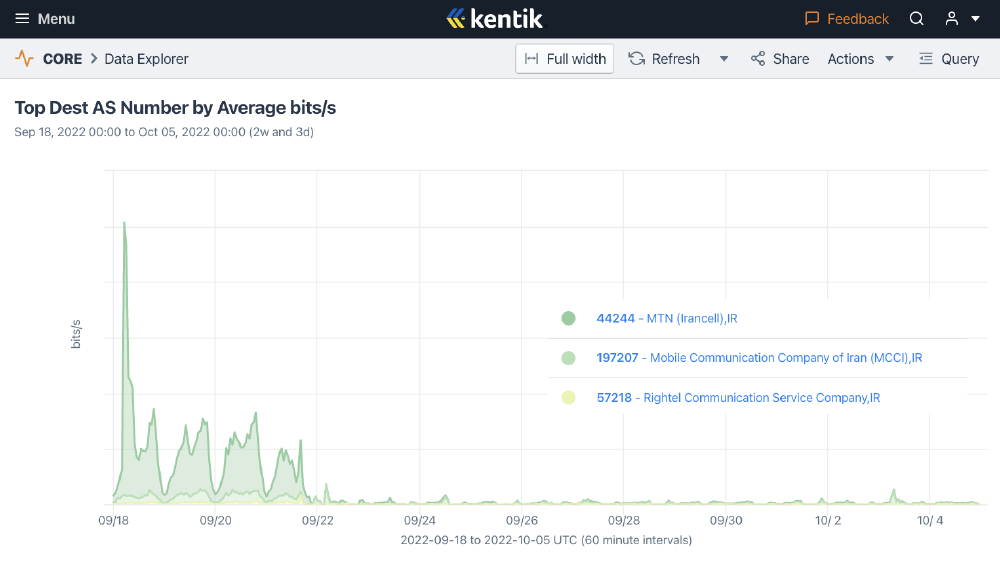Open search with the magnifier icon
1000x568 pixels.
916,19
